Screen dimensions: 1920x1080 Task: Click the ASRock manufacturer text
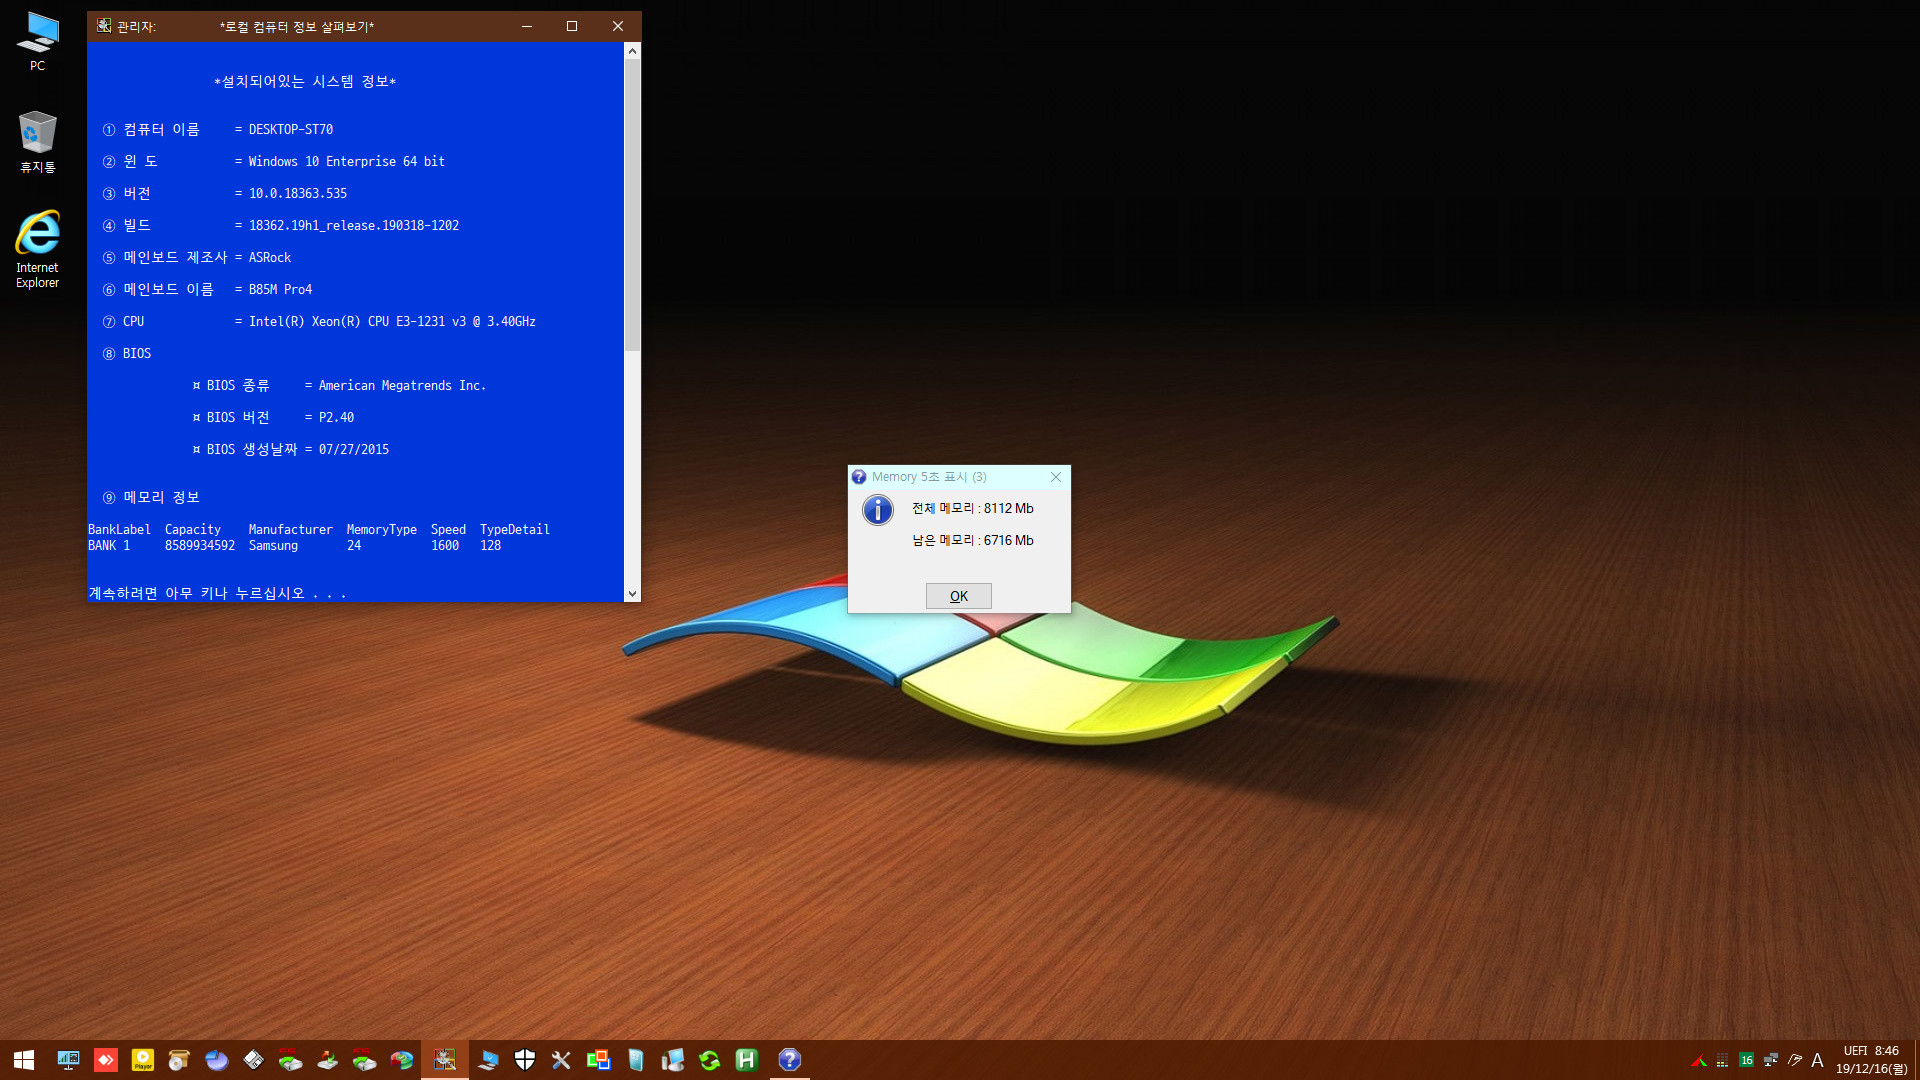pyautogui.click(x=270, y=258)
